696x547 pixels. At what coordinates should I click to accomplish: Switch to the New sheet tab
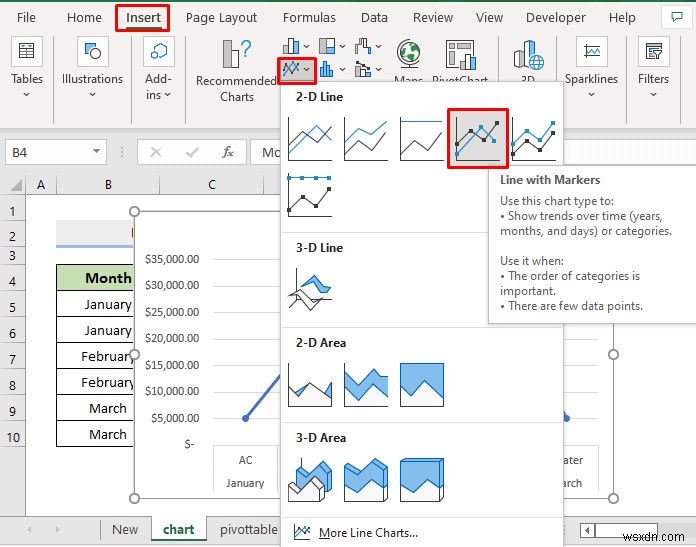(125, 529)
